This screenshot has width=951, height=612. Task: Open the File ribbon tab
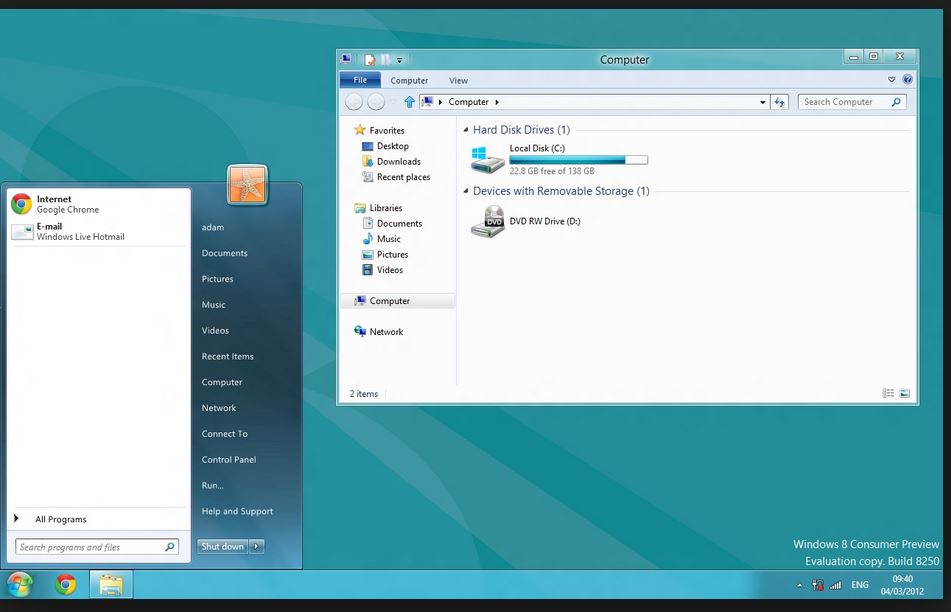tap(360, 80)
